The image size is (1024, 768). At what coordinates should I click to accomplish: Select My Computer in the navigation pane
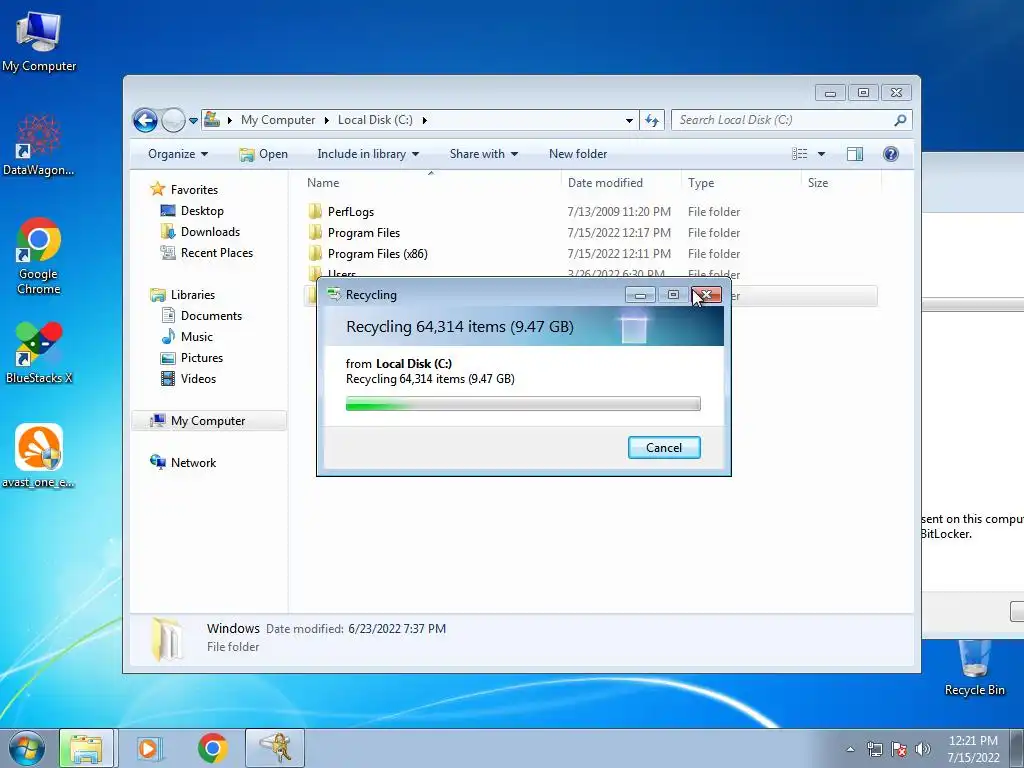(x=208, y=421)
